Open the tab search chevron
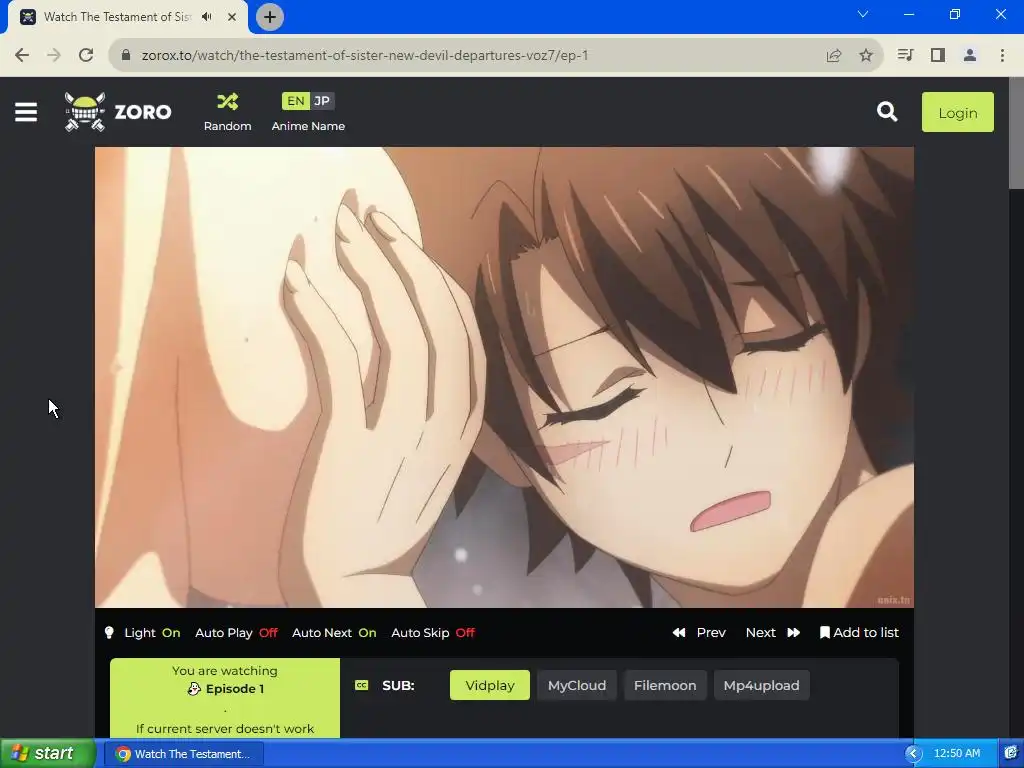 (863, 14)
